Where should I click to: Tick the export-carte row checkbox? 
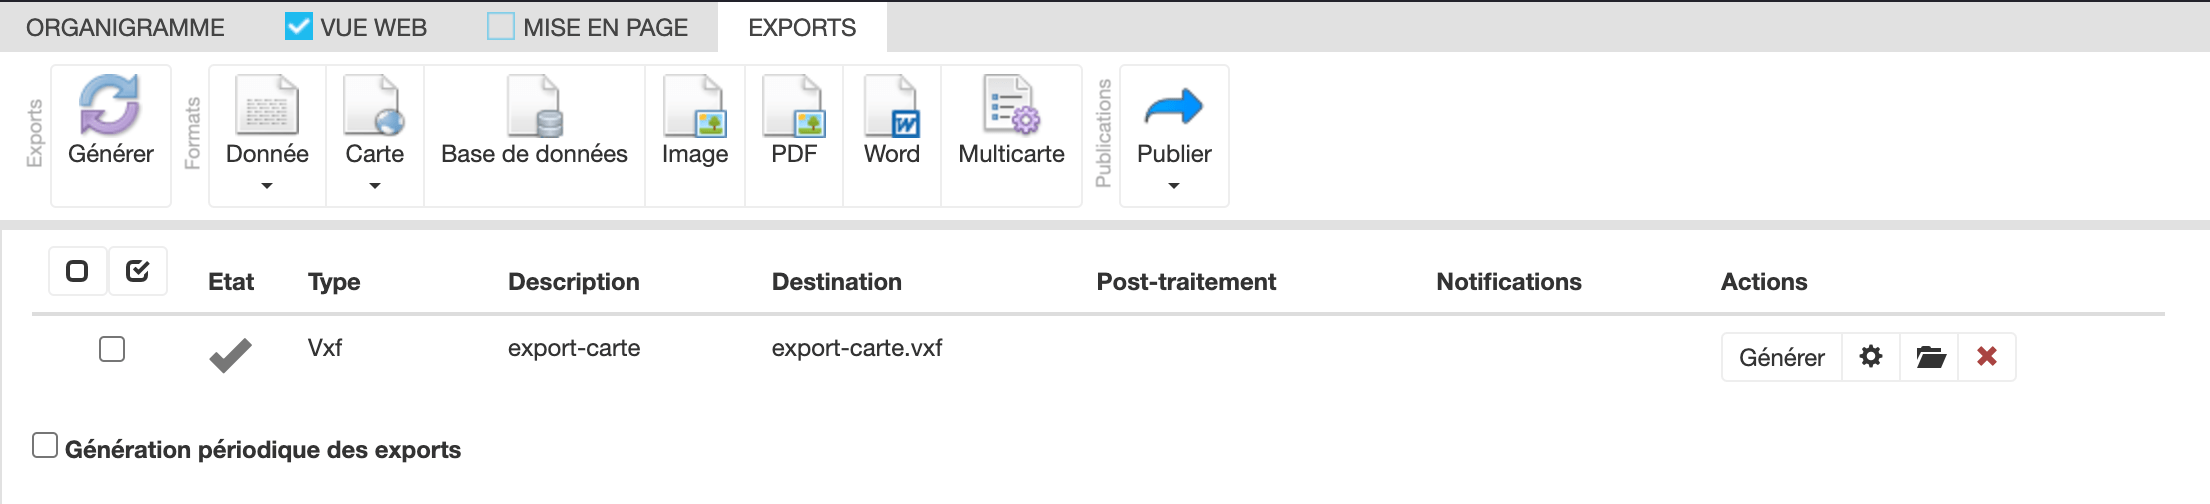(112, 349)
